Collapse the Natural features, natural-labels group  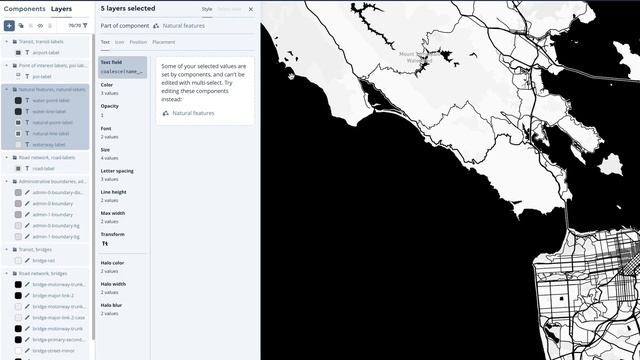(x=7, y=89)
